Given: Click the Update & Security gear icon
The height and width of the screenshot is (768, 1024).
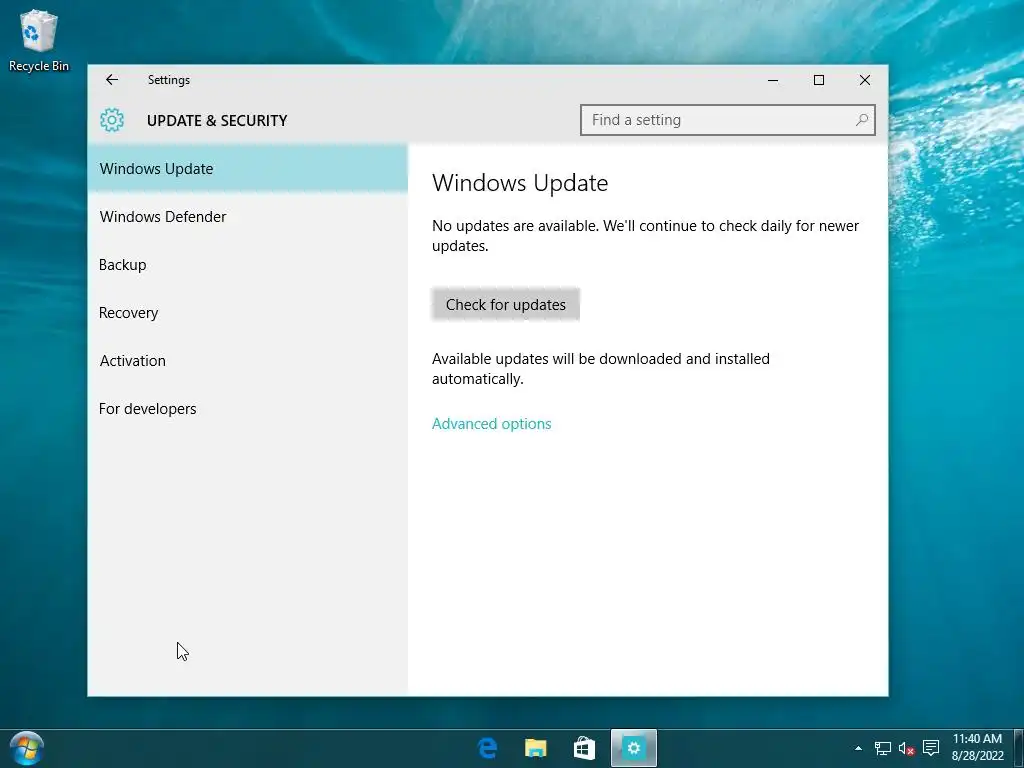Looking at the screenshot, I should [112, 120].
